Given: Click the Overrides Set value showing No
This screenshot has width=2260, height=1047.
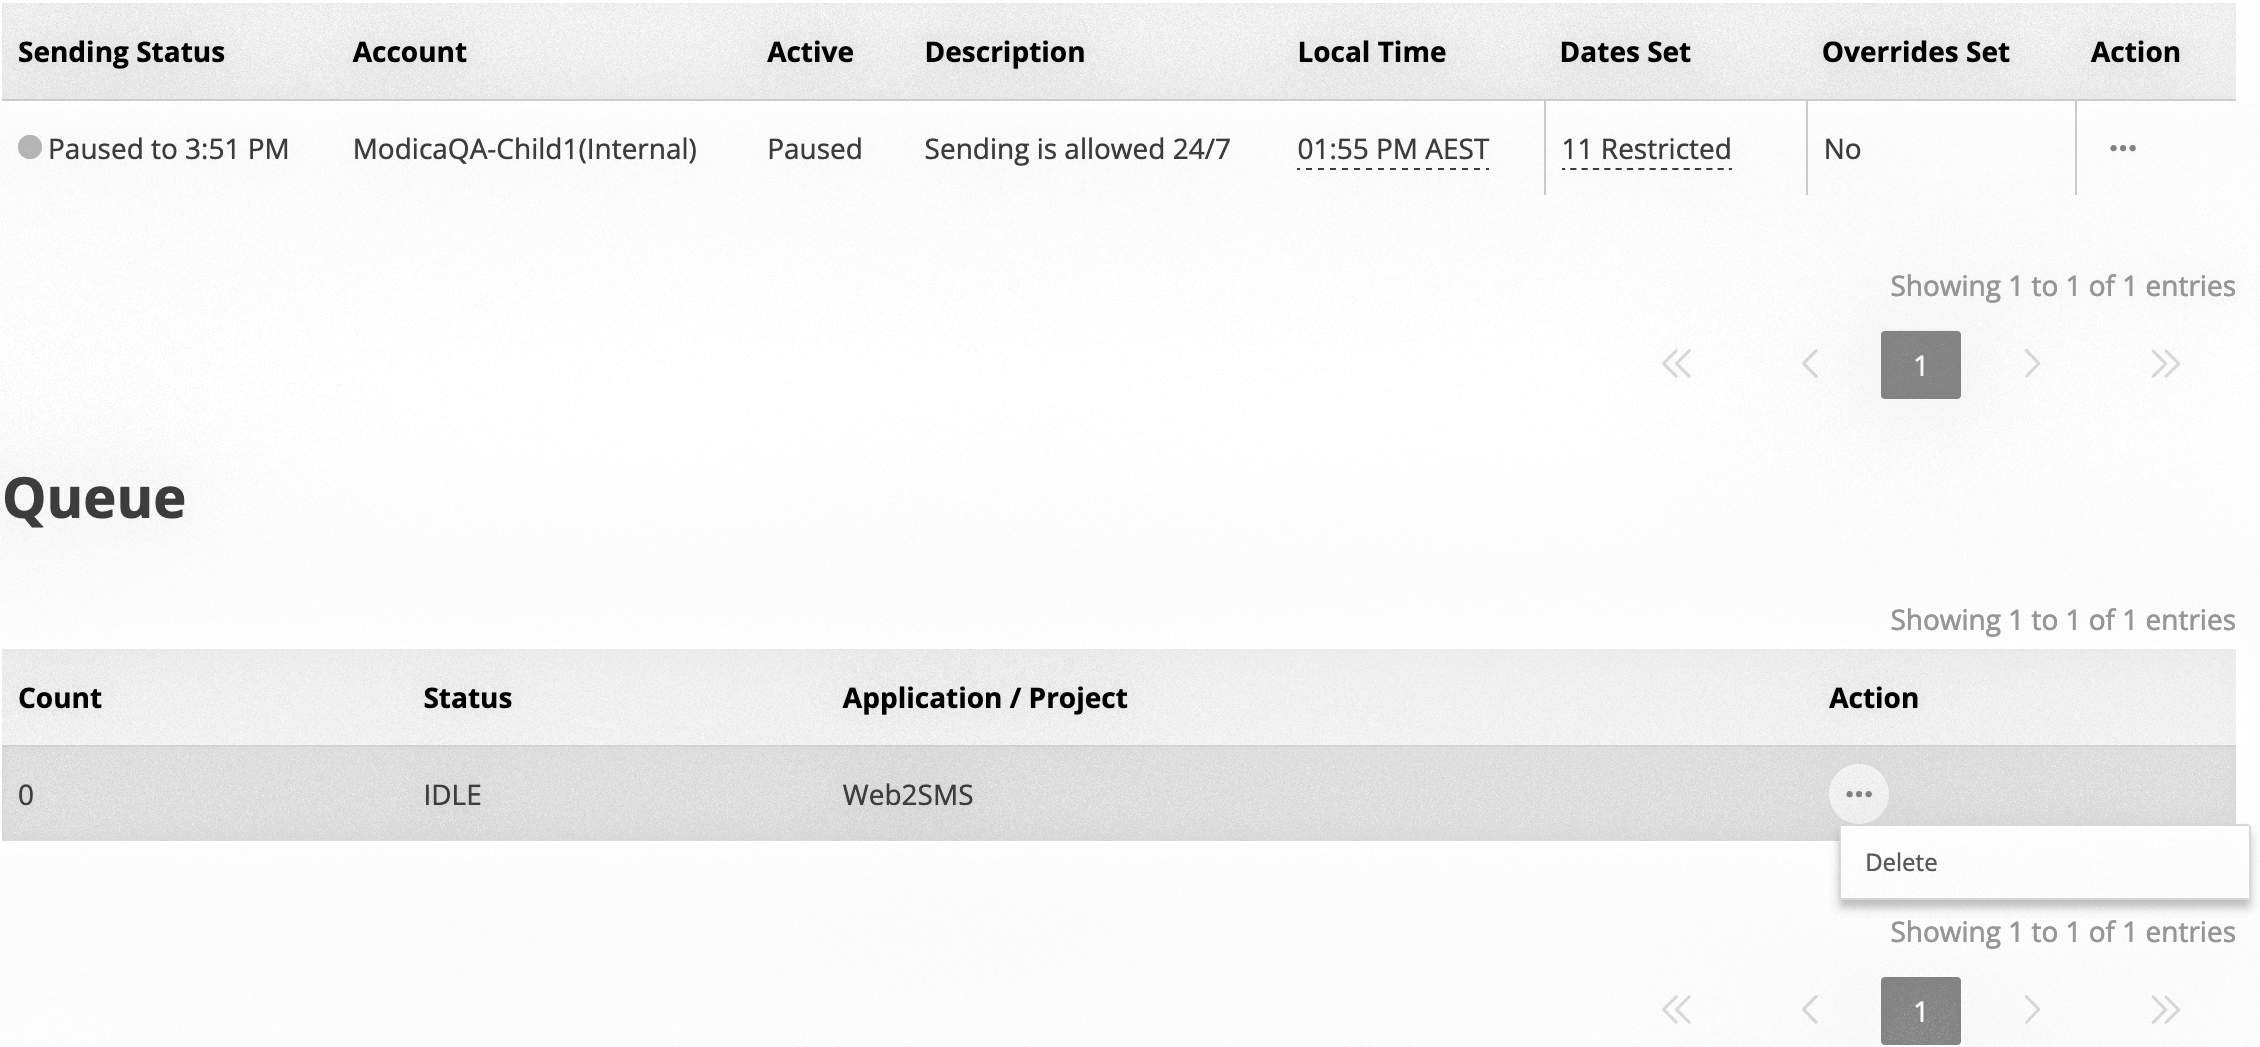Looking at the screenshot, I should point(1843,148).
